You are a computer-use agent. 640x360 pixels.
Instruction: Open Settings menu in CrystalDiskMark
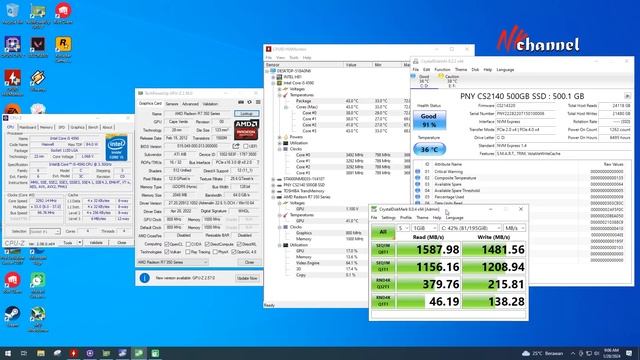(x=389, y=218)
